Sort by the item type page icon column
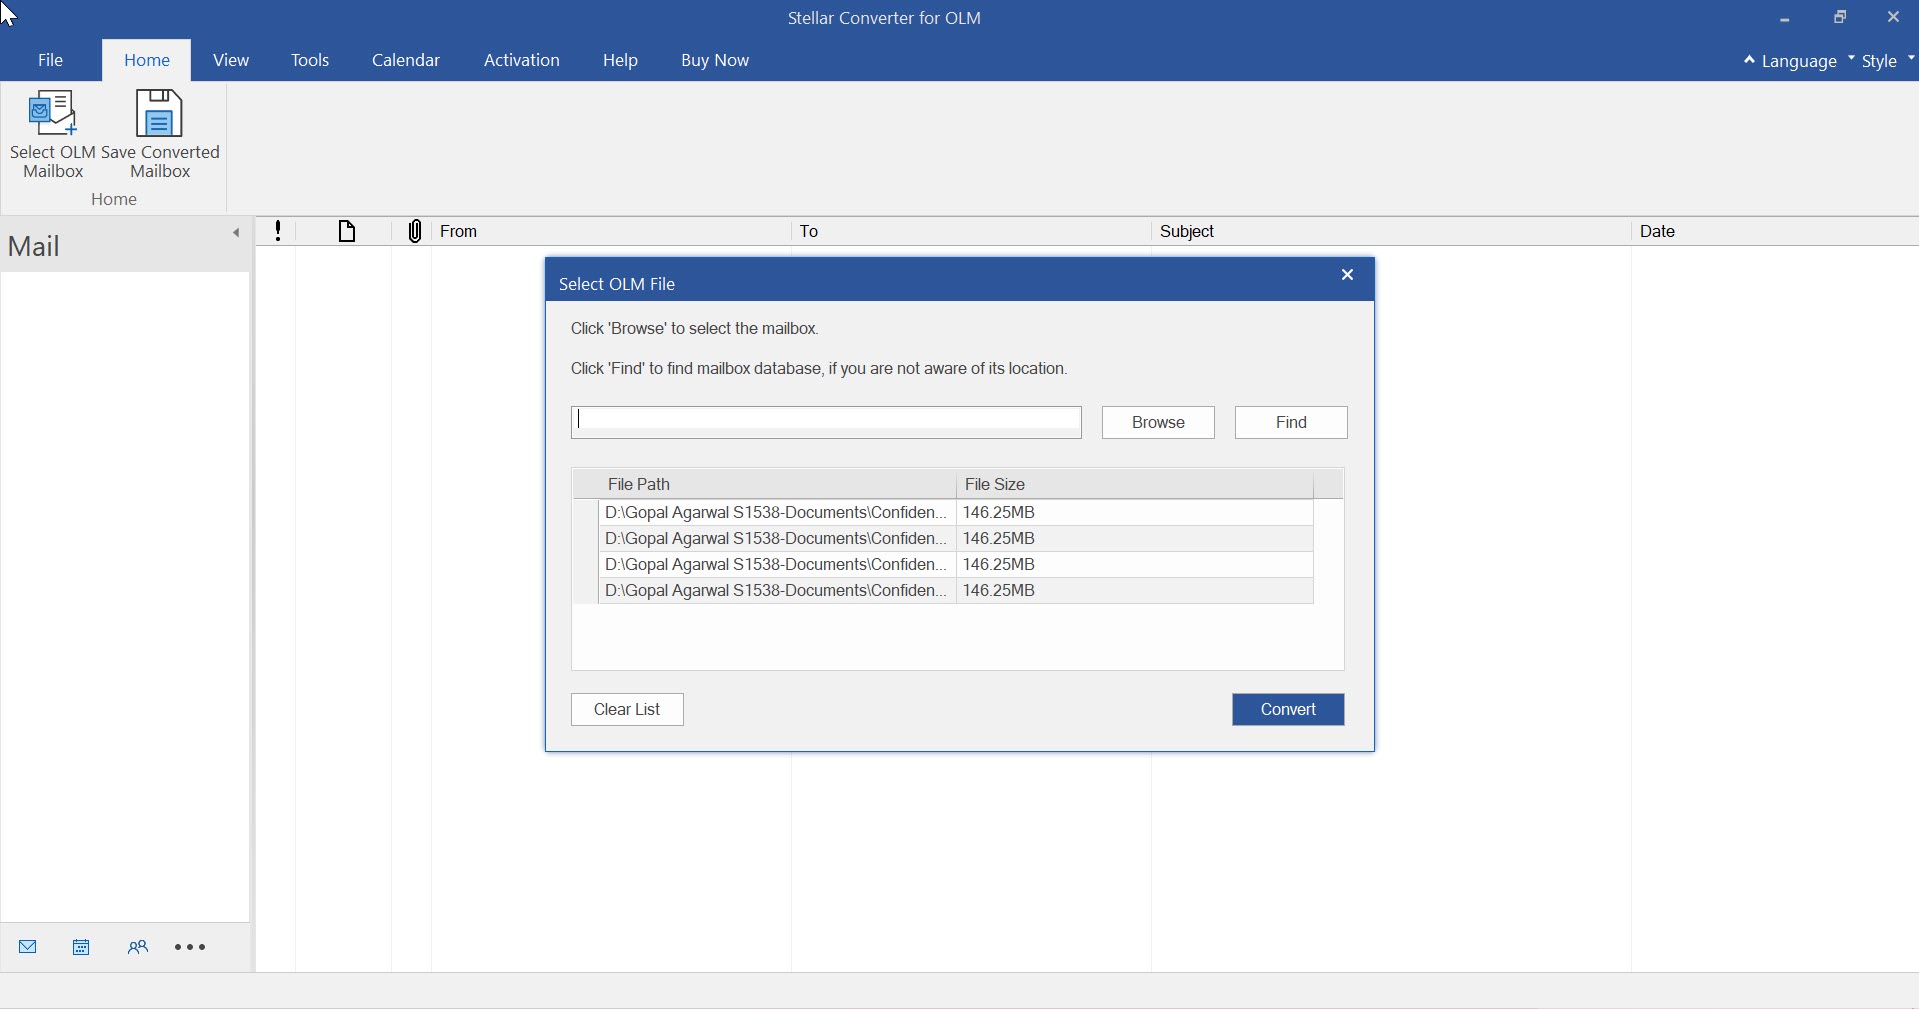This screenshot has width=1919, height=1009. 347,231
